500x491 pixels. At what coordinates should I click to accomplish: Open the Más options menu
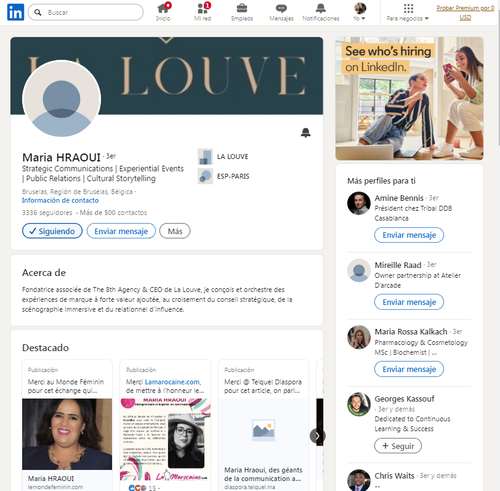coord(175,231)
